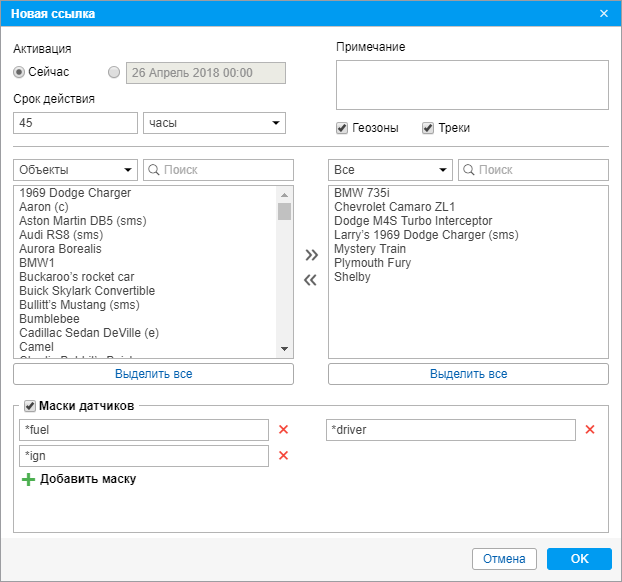The width and height of the screenshot is (622, 582).
Task: Delete the *driver sensor mask
Action: 590,430
